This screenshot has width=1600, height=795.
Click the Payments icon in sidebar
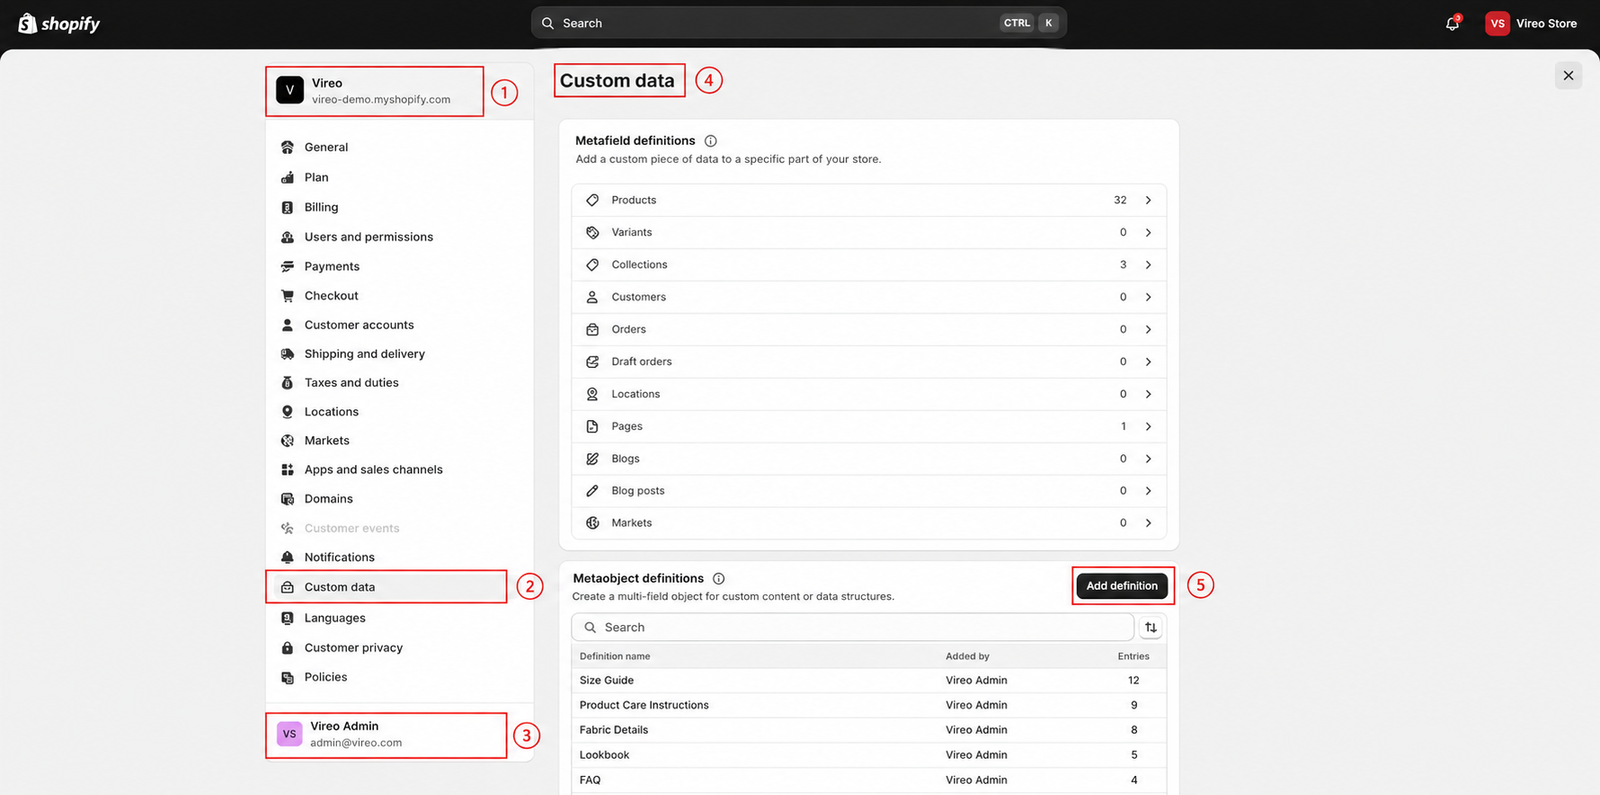[288, 266]
